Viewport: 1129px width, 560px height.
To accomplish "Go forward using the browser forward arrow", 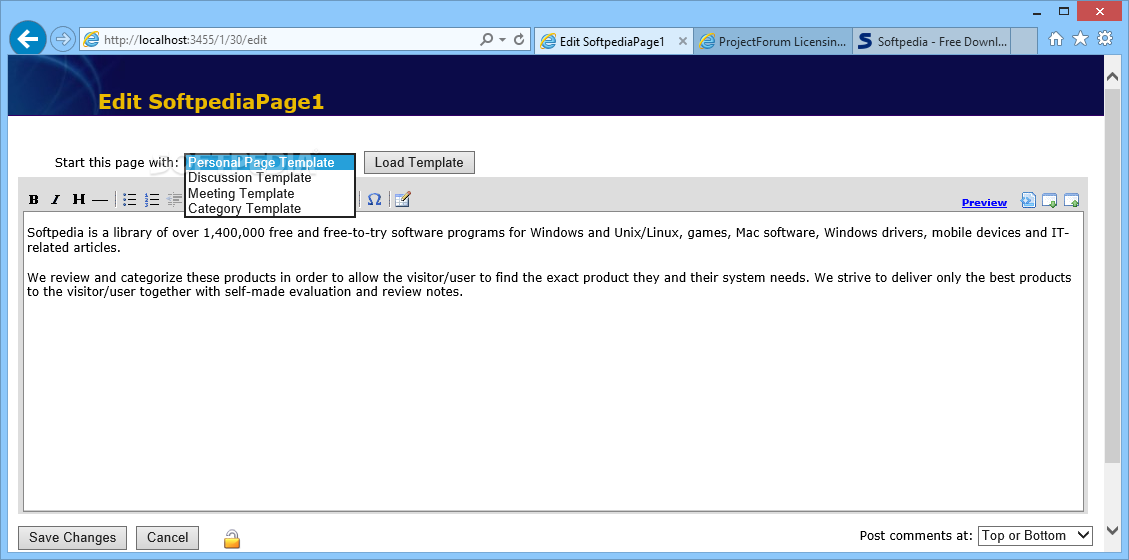I will 63,39.
